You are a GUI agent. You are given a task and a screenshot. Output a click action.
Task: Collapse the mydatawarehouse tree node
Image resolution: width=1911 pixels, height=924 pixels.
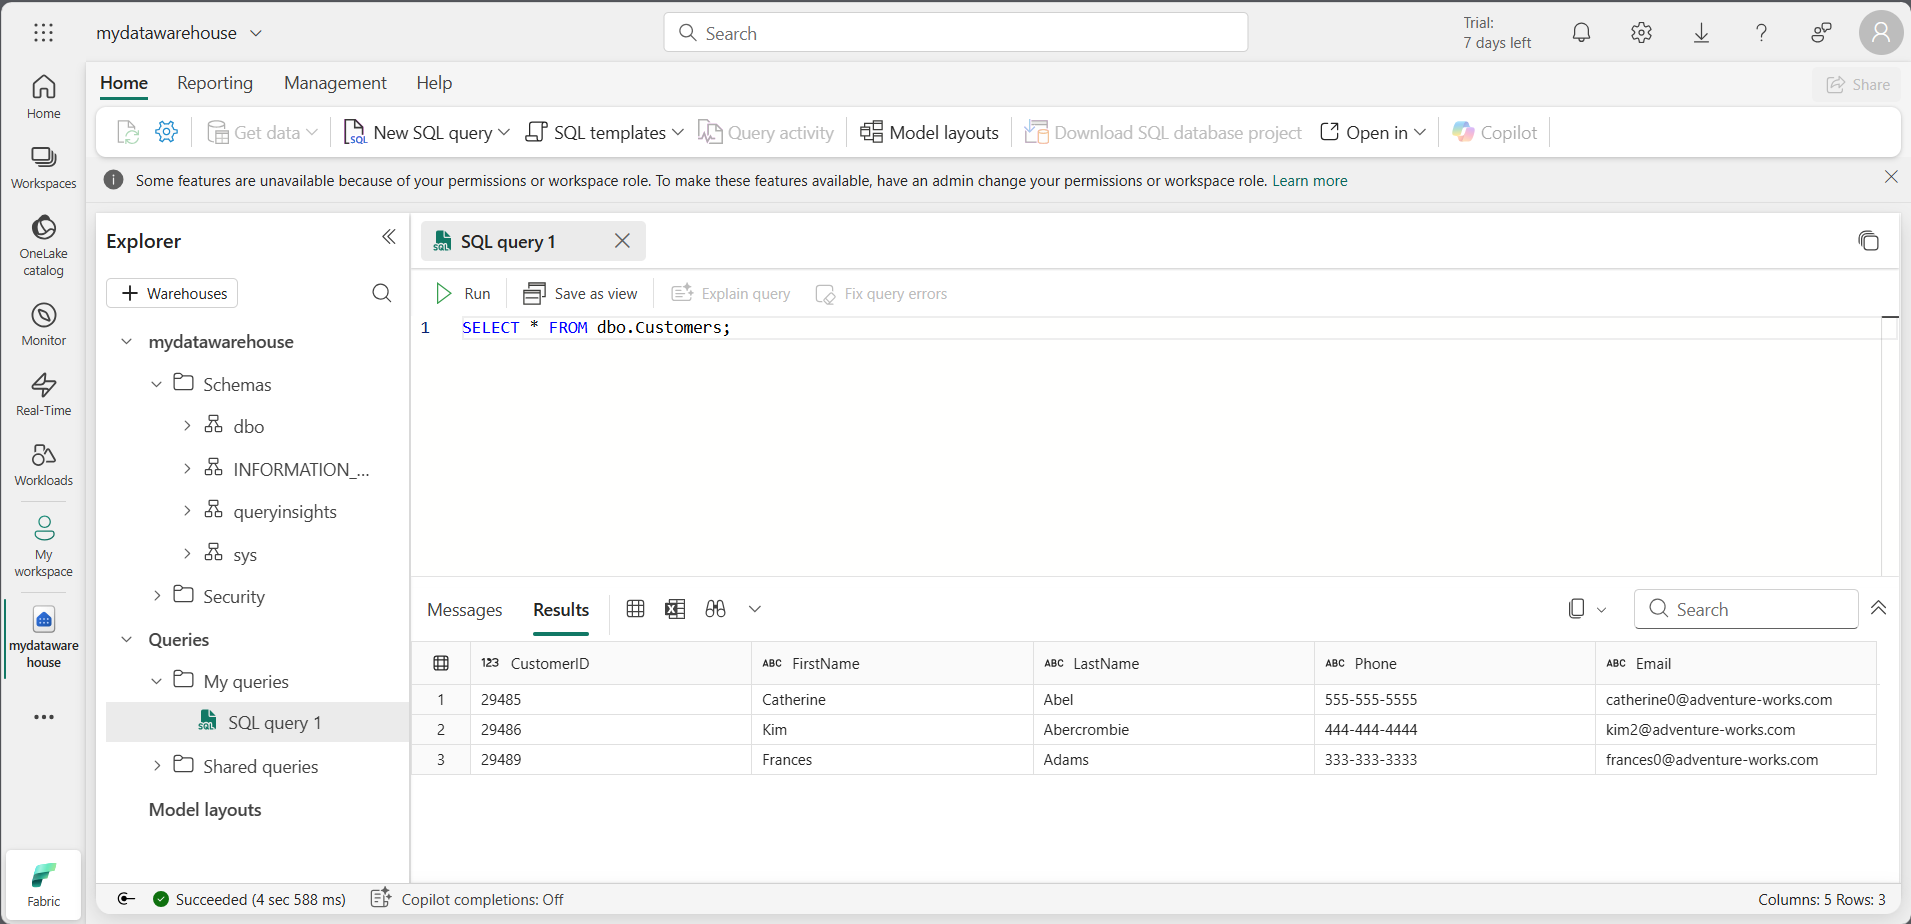[x=126, y=342]
